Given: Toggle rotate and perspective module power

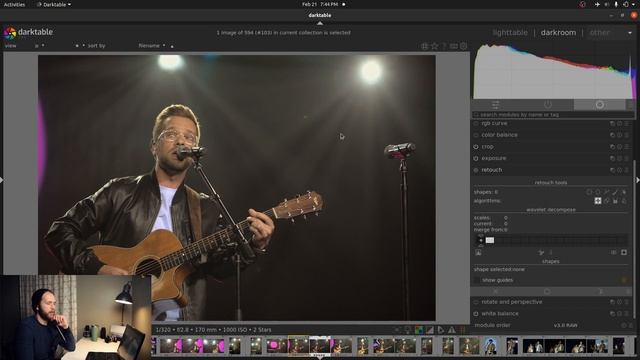Looking at the screenshot, I should coord(476,302).
